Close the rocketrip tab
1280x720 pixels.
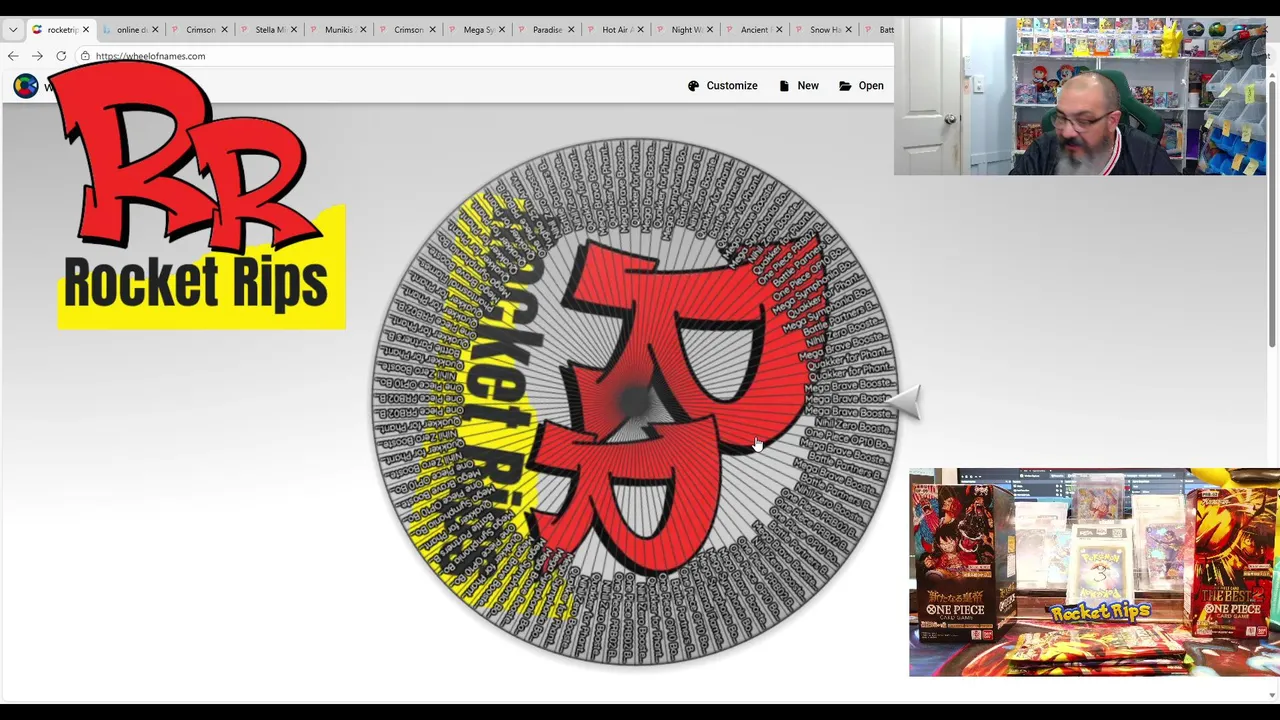[x=86, y=30]
